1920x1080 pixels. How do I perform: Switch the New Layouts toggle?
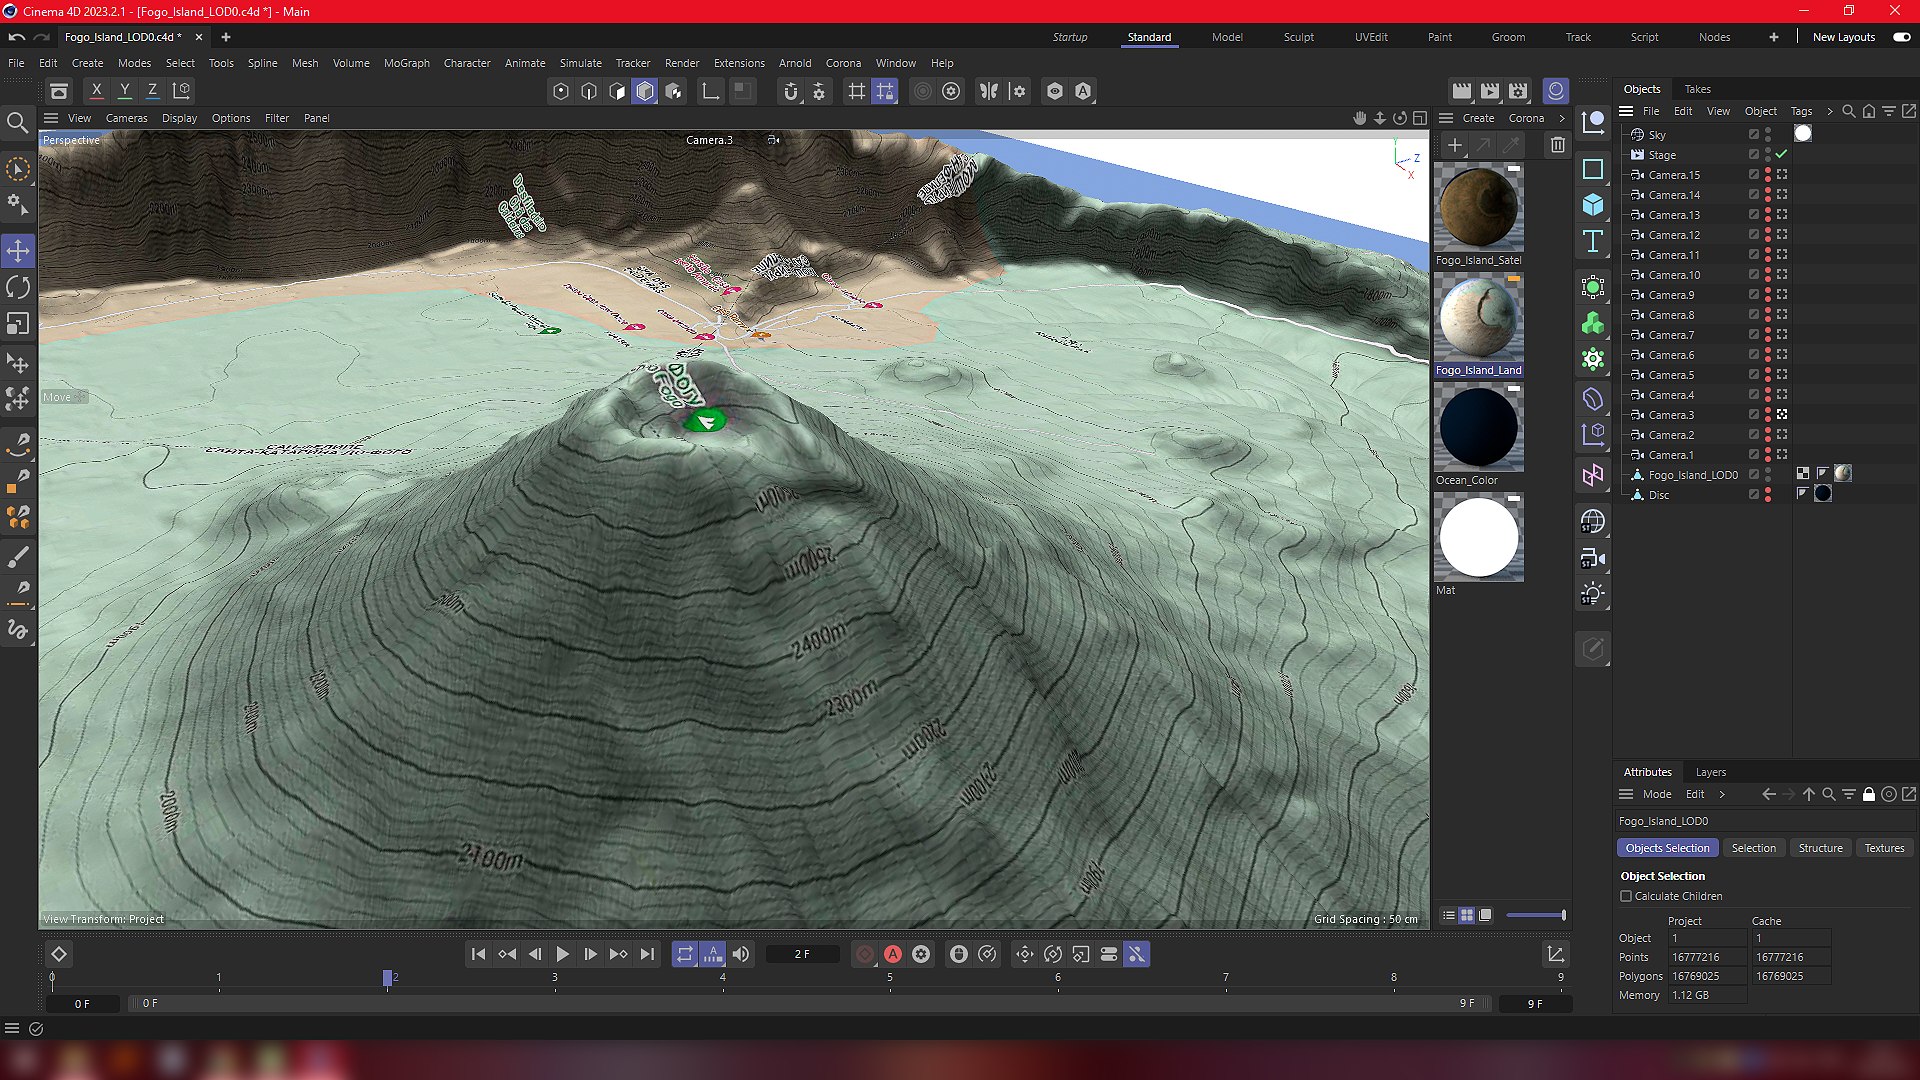point(1902,37)
